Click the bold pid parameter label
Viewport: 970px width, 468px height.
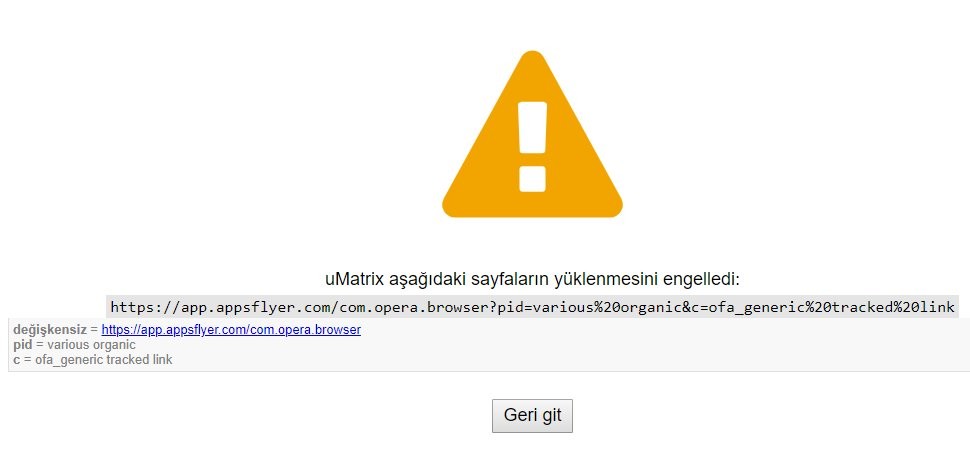point(22,345)
